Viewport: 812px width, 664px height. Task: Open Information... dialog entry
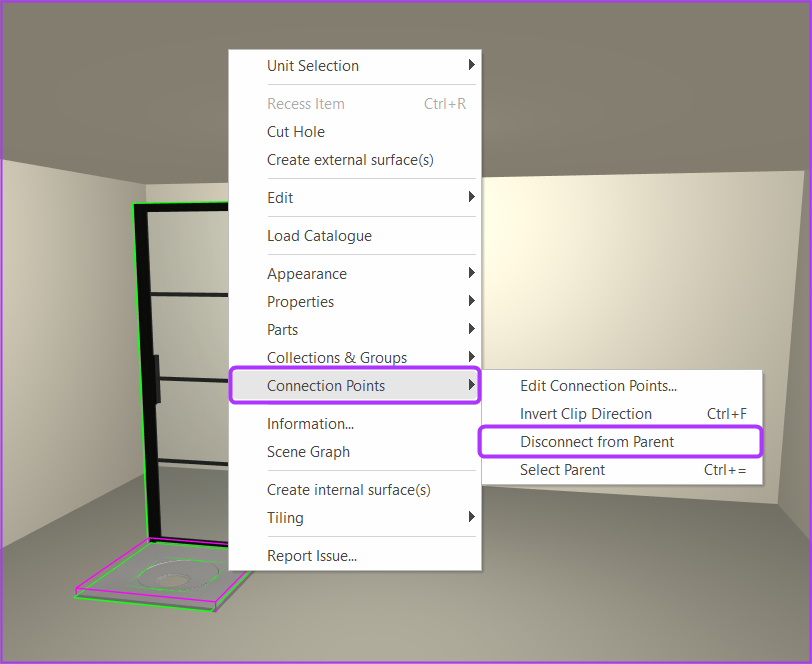click(x=355, y=424)
